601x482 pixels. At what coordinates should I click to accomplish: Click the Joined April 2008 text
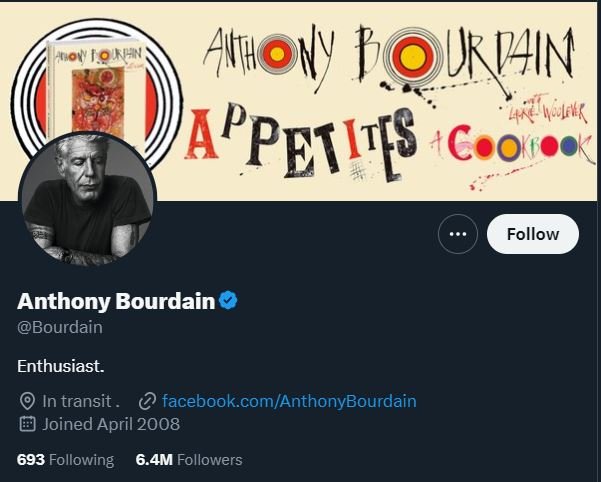(x=111, y=424)
